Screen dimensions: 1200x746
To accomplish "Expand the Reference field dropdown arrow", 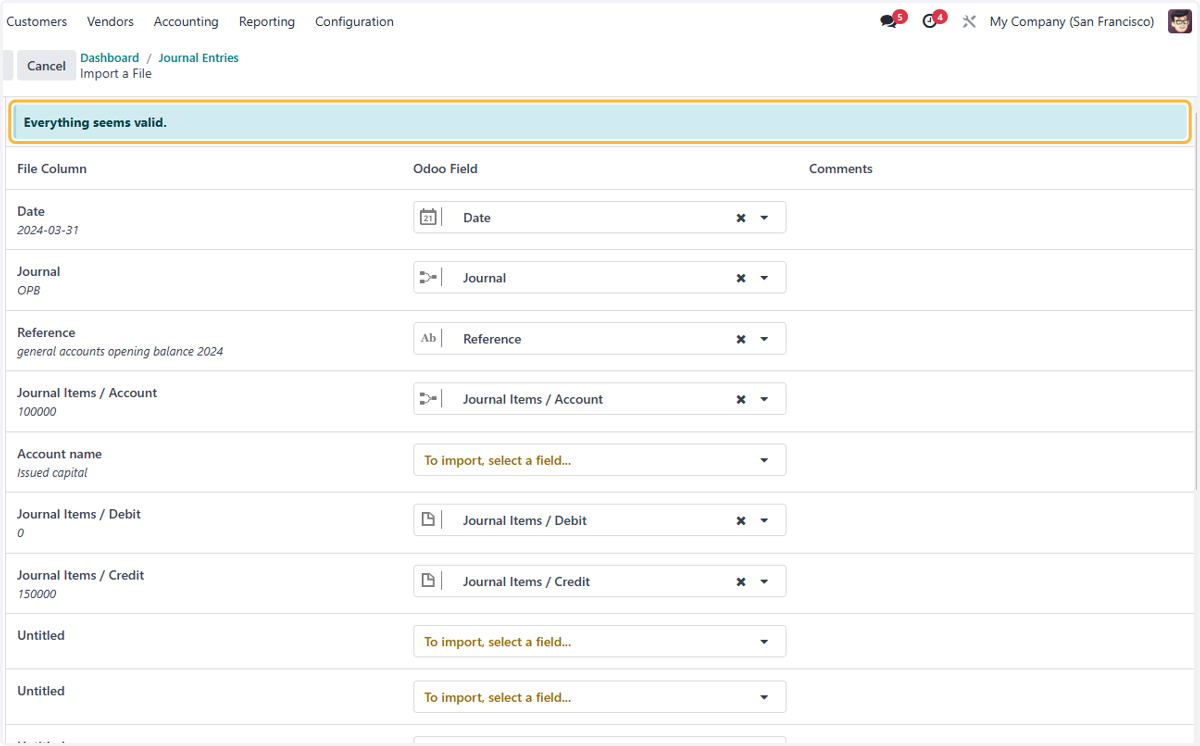I will pyautogui.click(x=764, y=339).
